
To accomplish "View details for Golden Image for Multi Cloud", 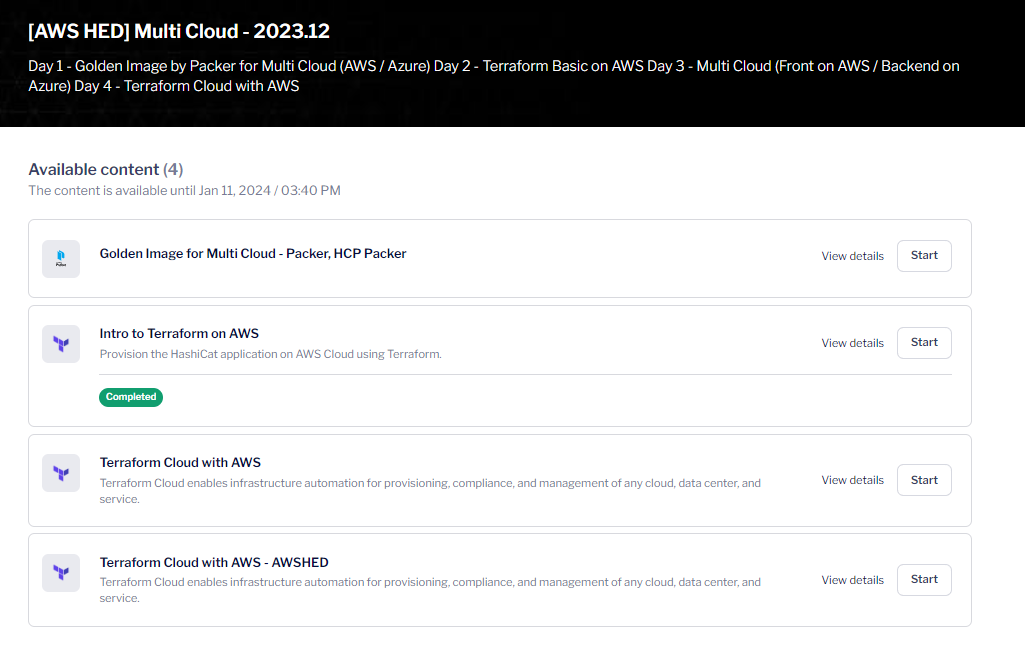I will tap(852, 256).
